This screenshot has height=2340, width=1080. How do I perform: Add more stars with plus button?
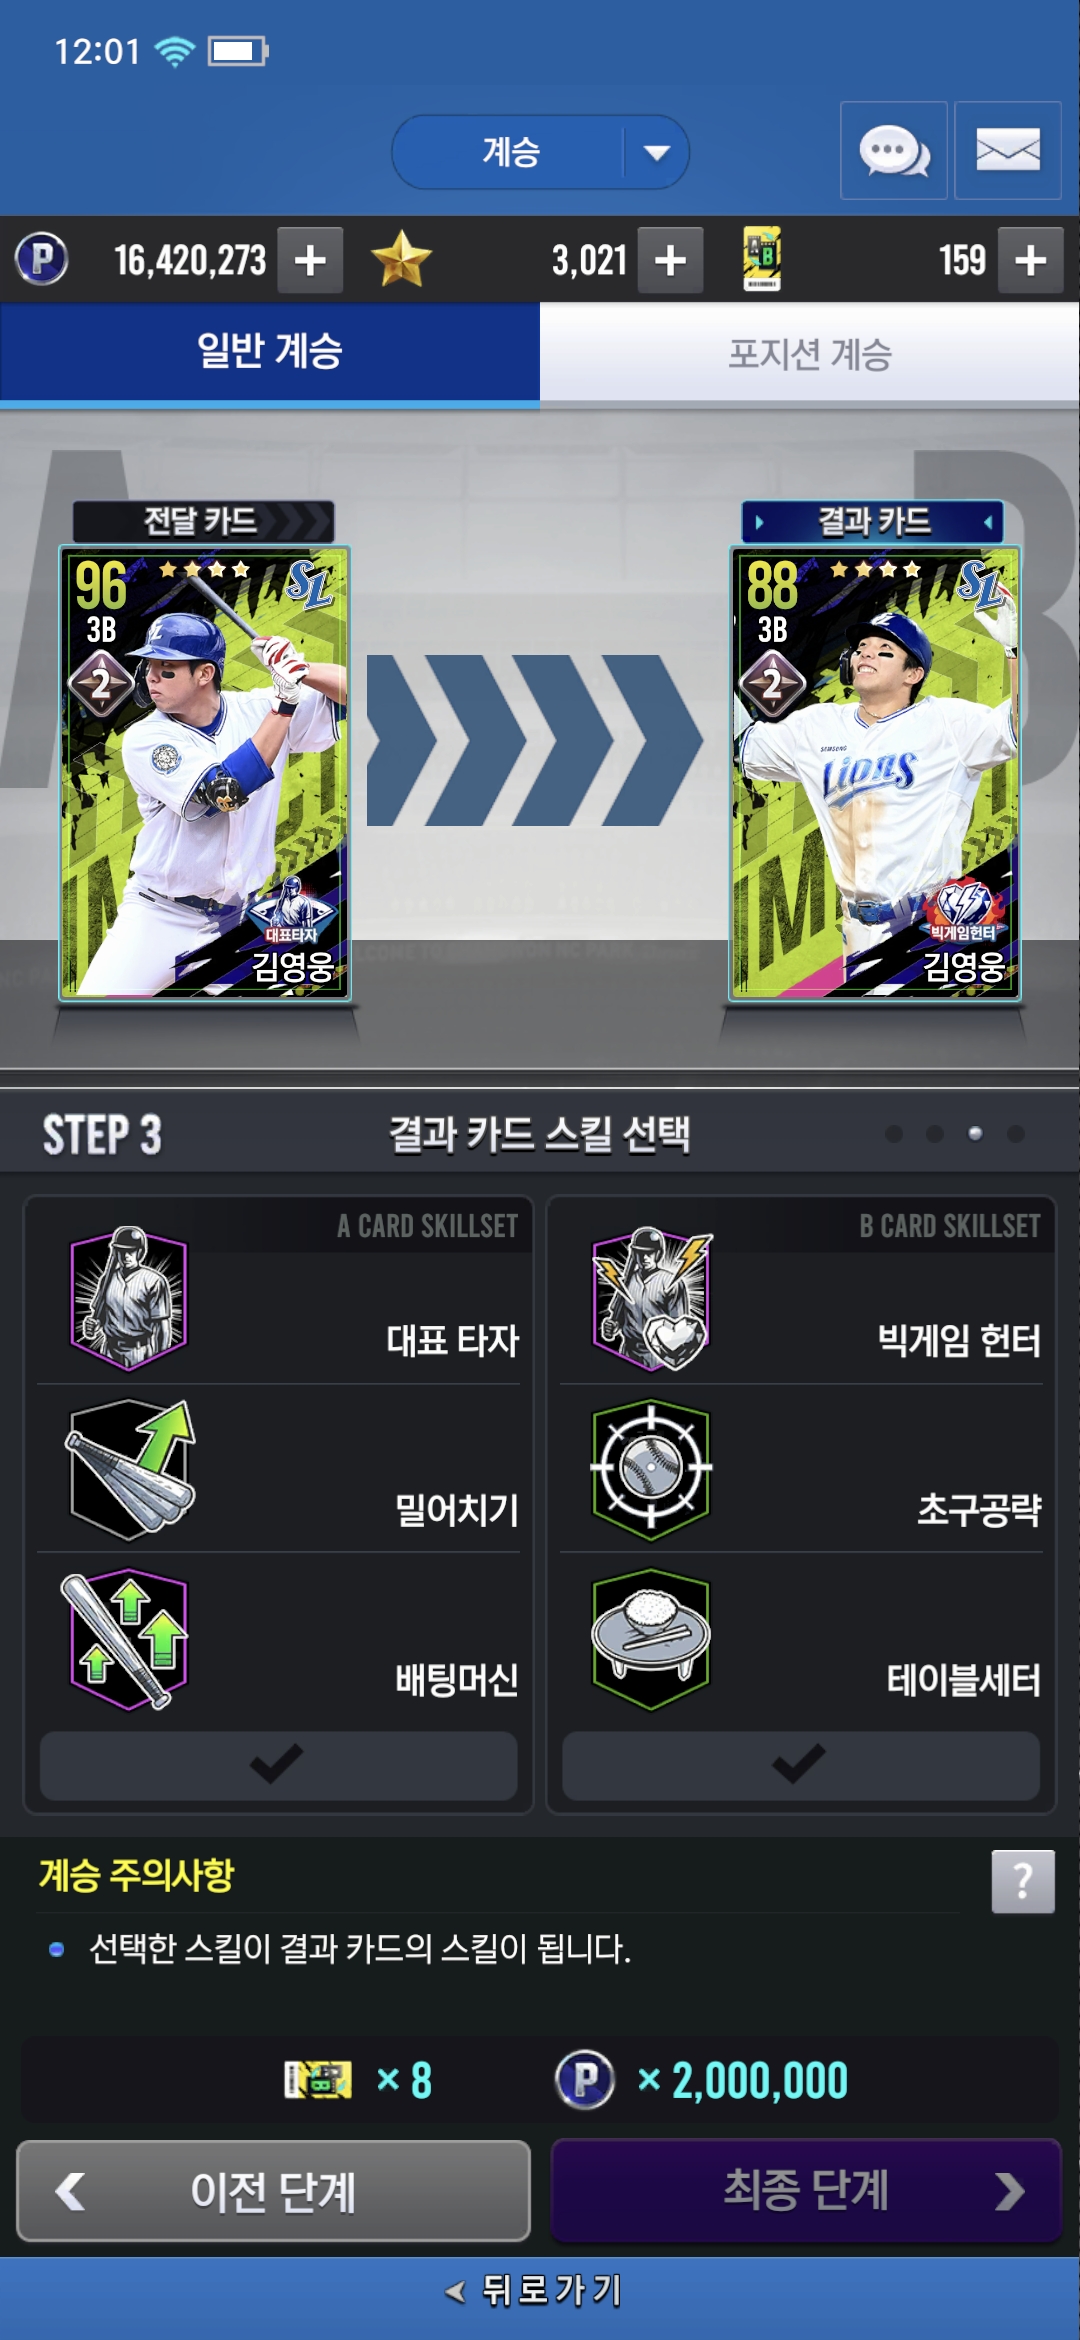tap(670, 260)
